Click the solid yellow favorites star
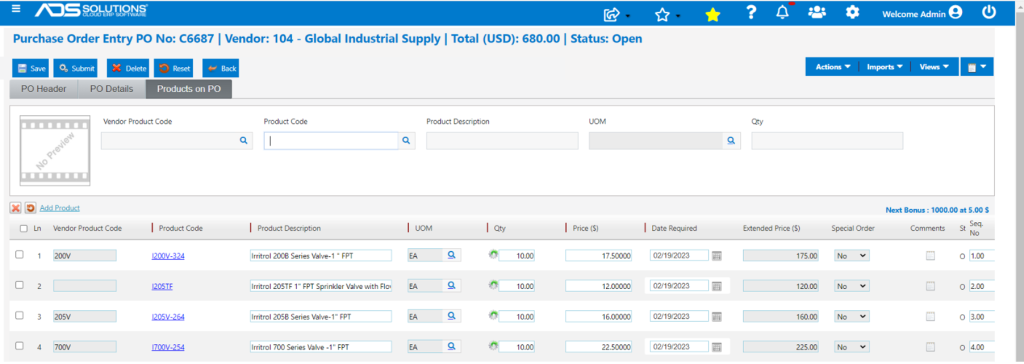 coord(712,14)
